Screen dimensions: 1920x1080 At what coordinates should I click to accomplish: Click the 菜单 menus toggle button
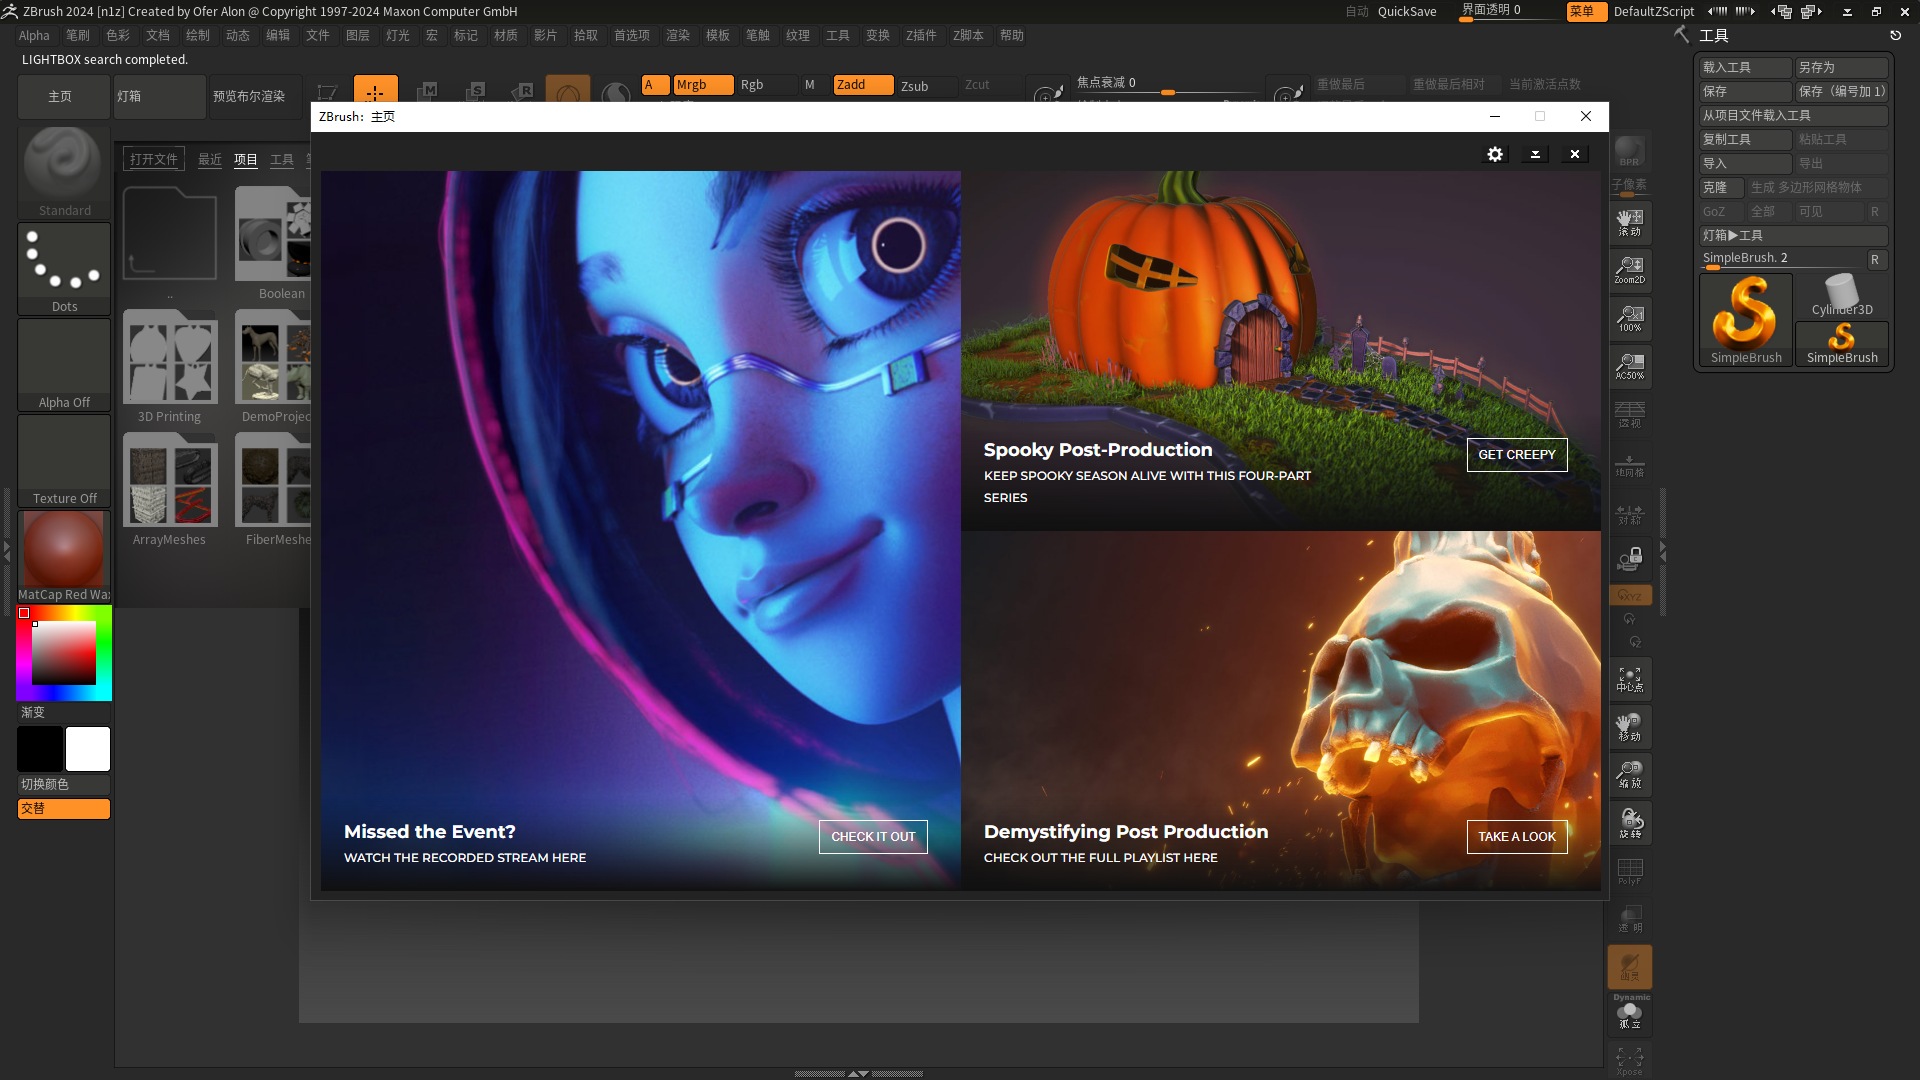tap(1586, 11)
